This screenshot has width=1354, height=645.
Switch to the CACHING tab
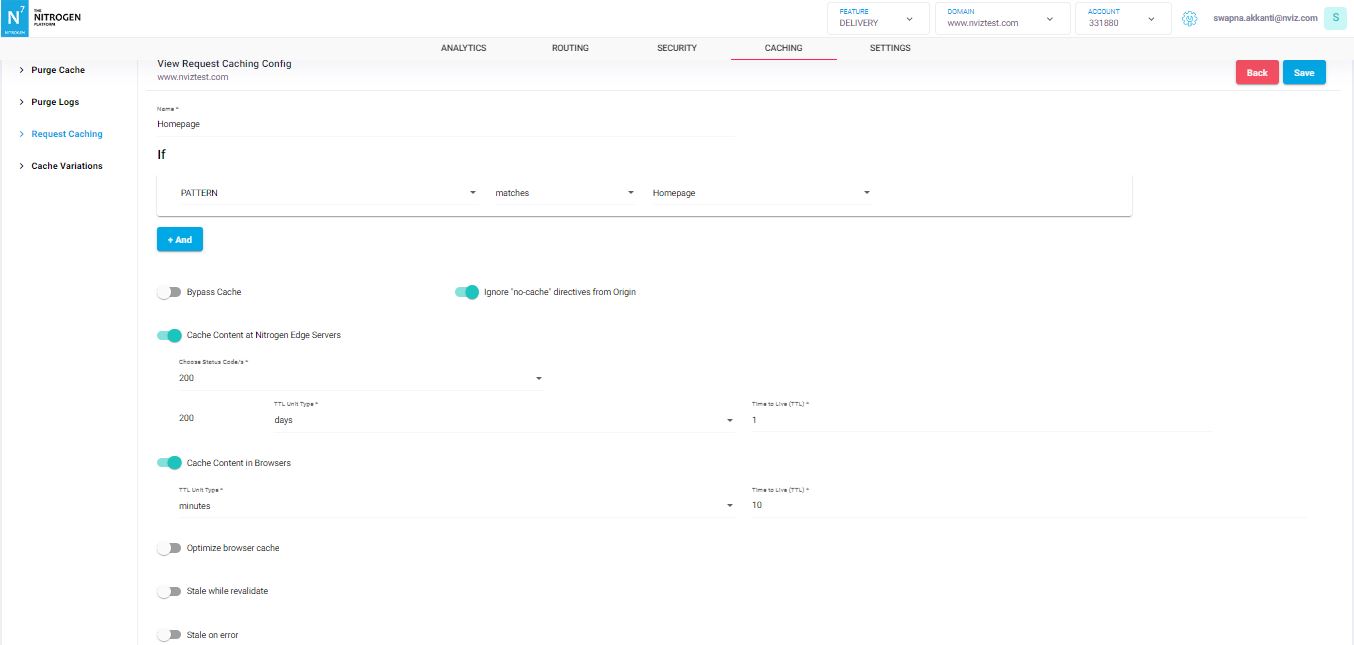pyautogui.click(x=783, y=48)
